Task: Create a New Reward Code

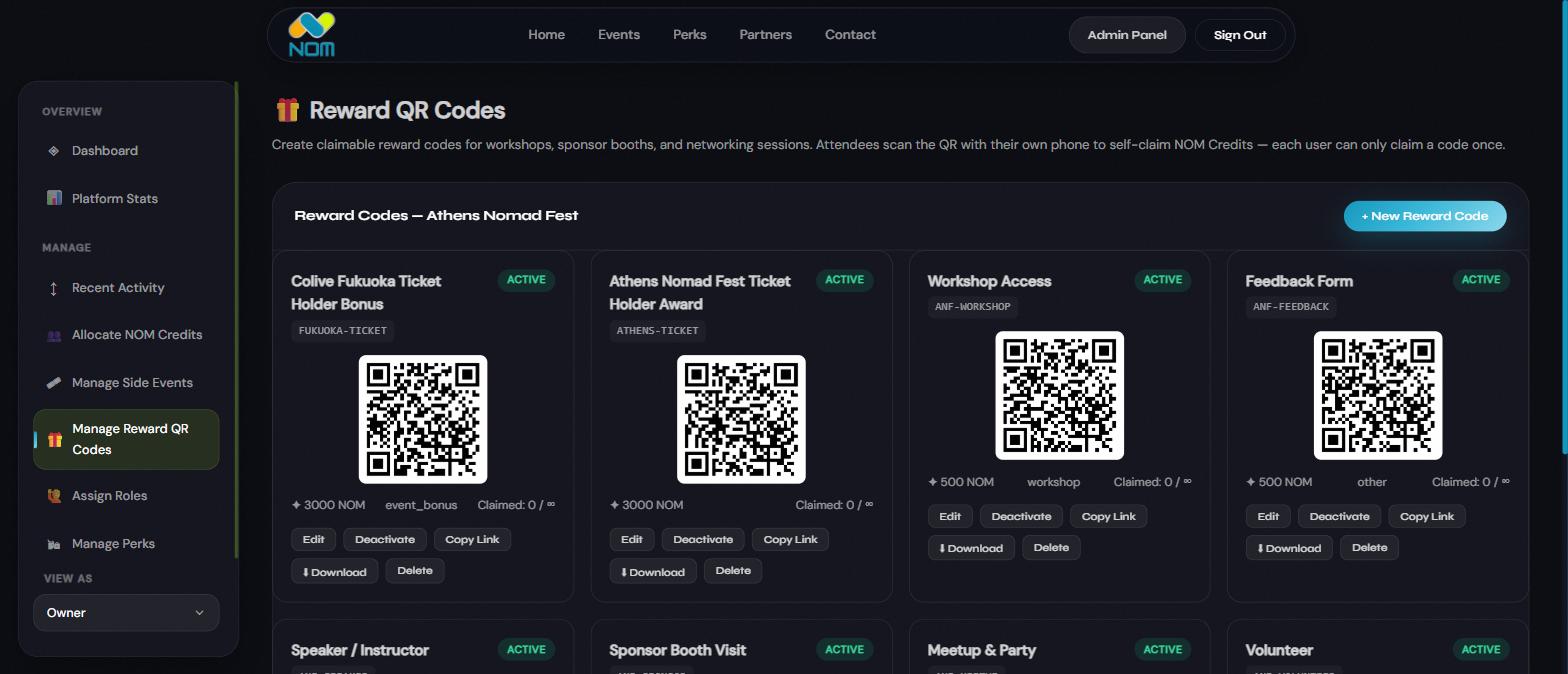Action: click(x=1425, y=216)
